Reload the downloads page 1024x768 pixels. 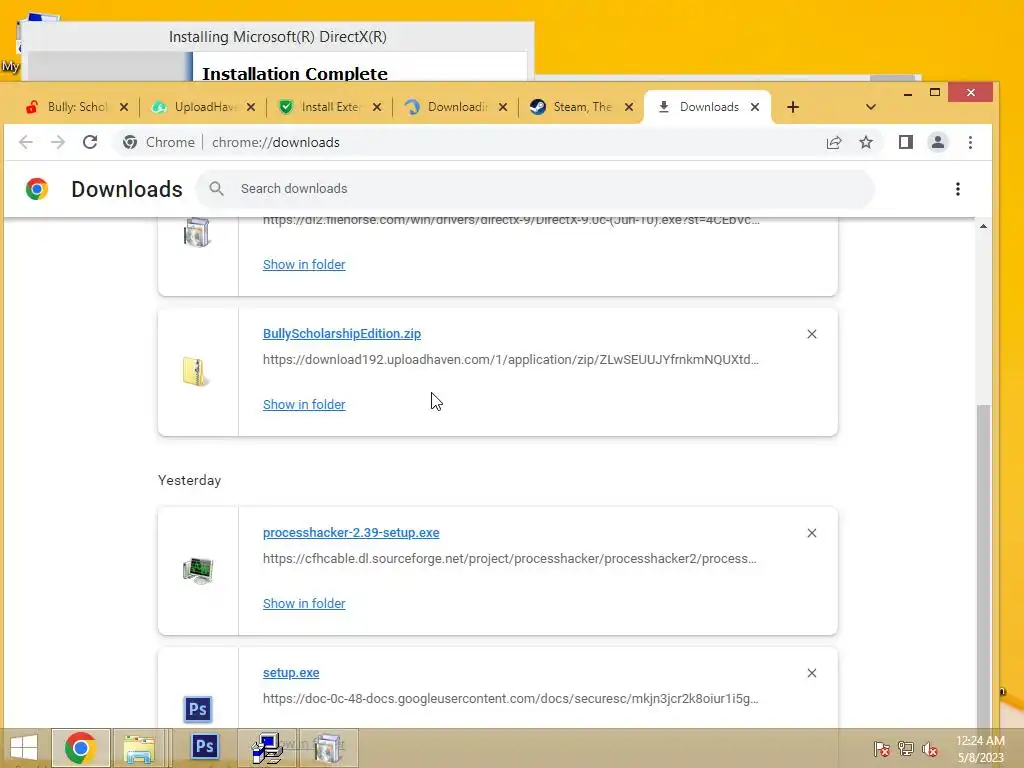[90, 142]
